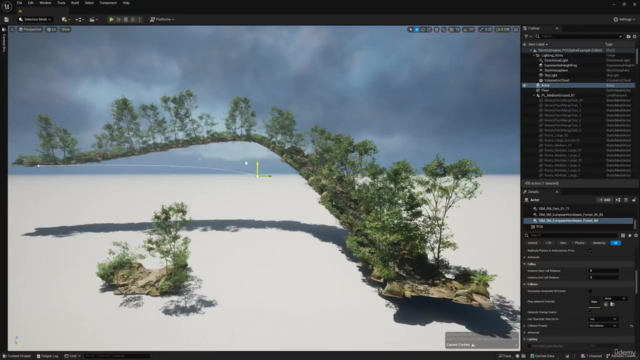The image size is (640, 360).
Task: Focus the Outliner search field
Action: click(580, 36)
